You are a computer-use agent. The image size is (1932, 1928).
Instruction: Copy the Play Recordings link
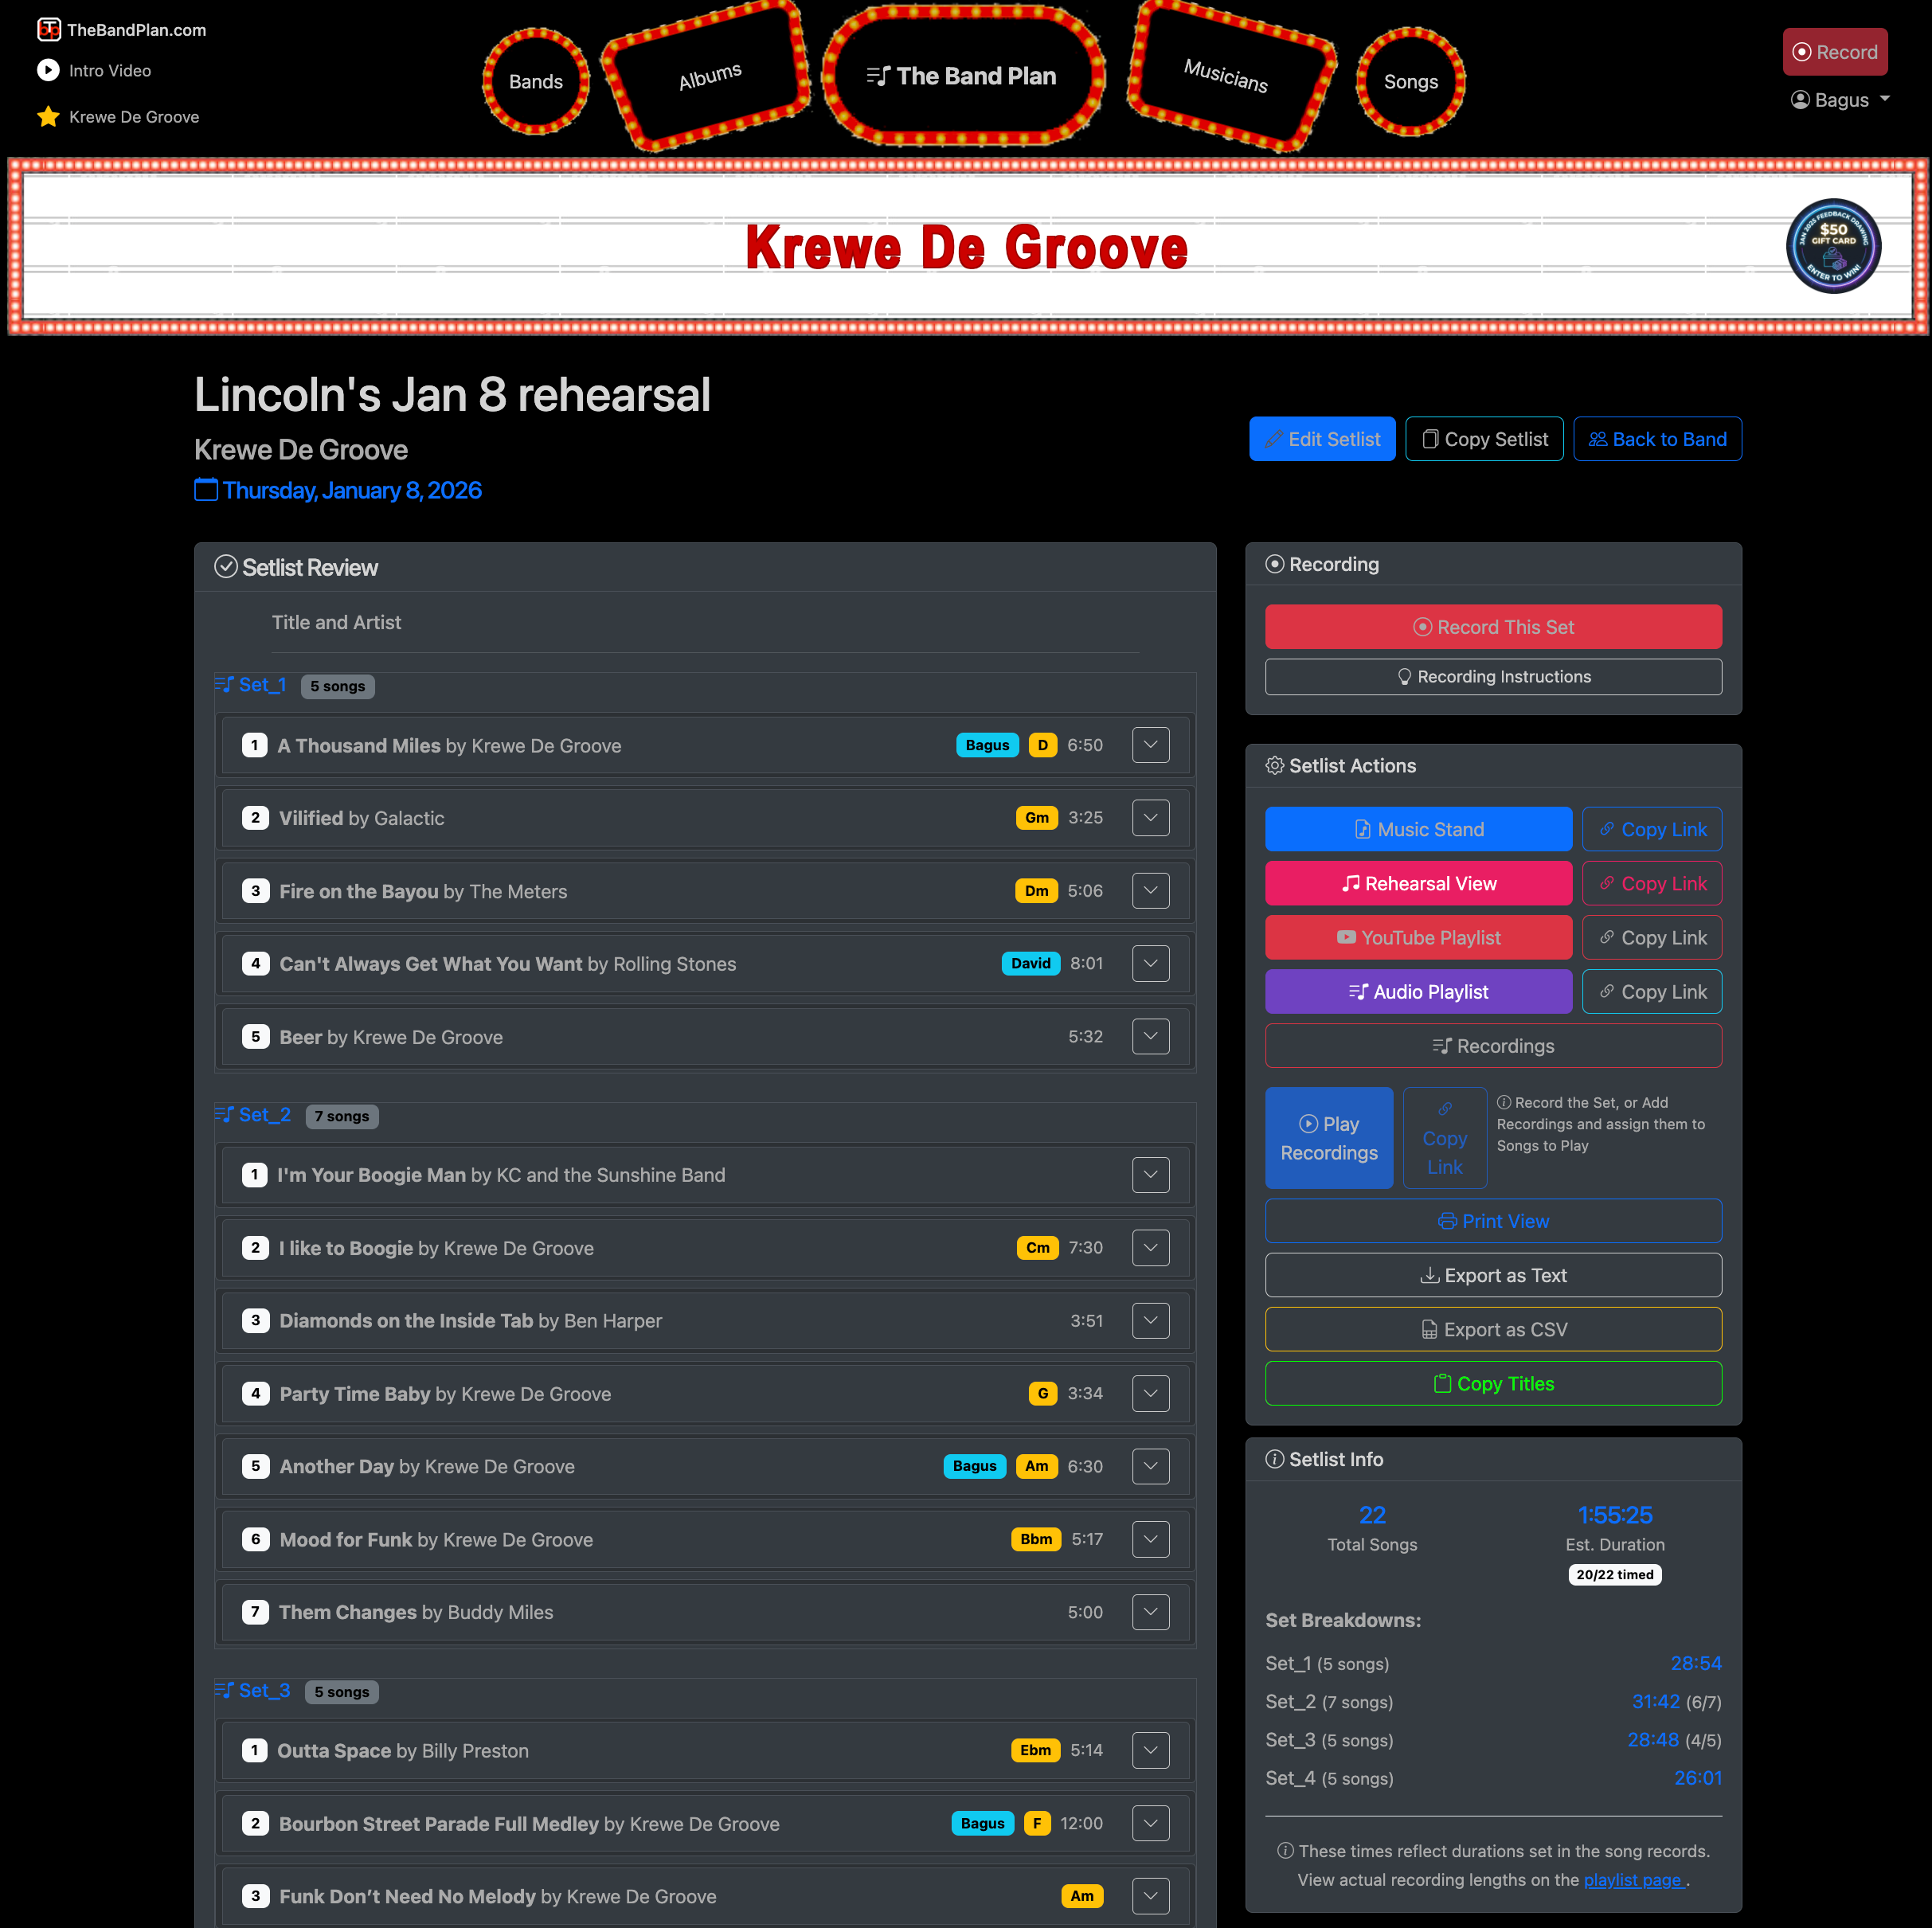pyautogui.click(x=1443, y=1138)
